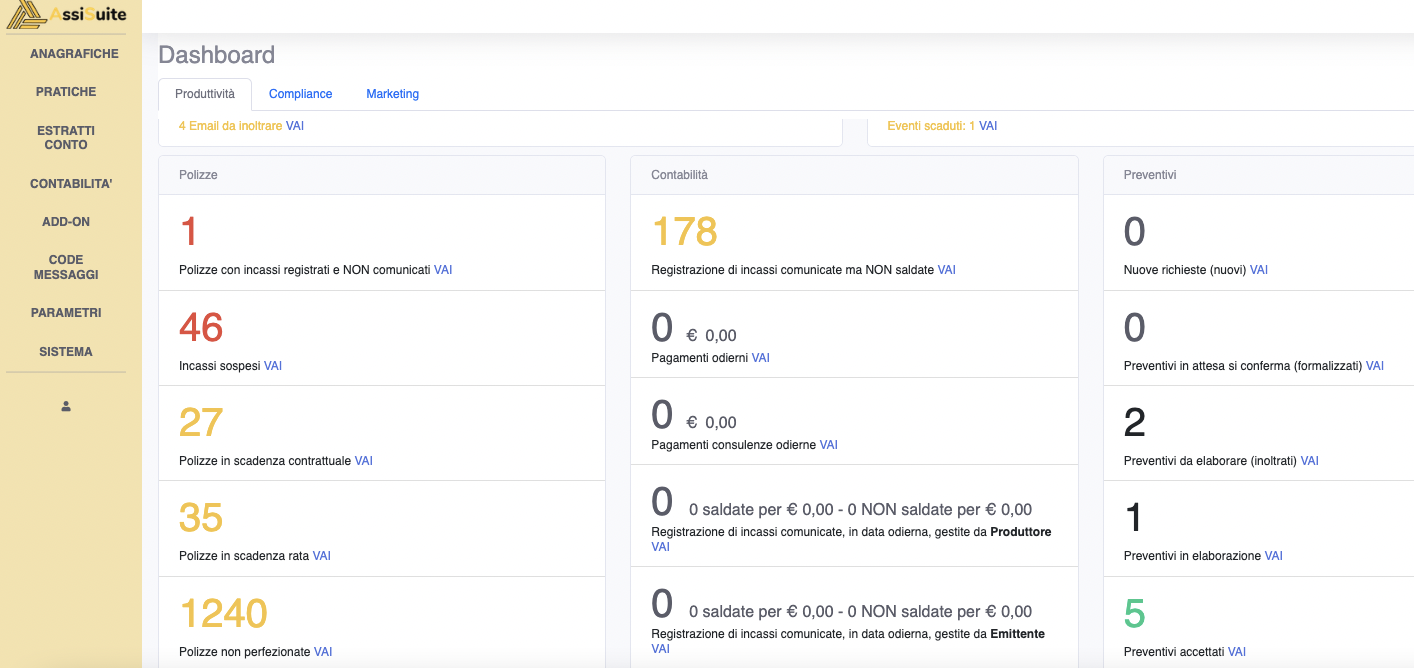Open the CONTABILITA' sidebar menu
The width and height of the screenshot is (1414, 668).
tap(71, 184)
